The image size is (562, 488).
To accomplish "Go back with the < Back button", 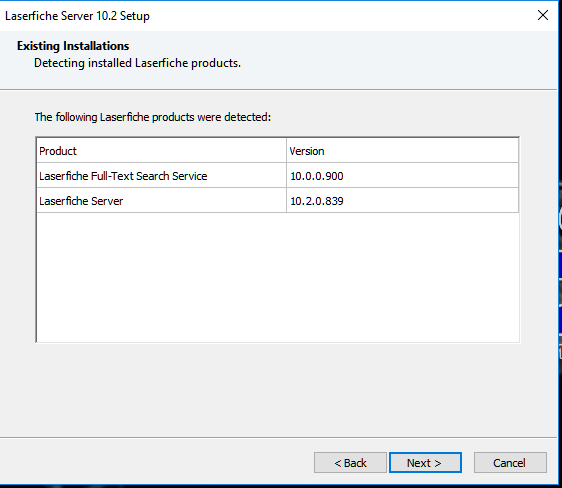I will pyautogui.click(x=350, y=463).
